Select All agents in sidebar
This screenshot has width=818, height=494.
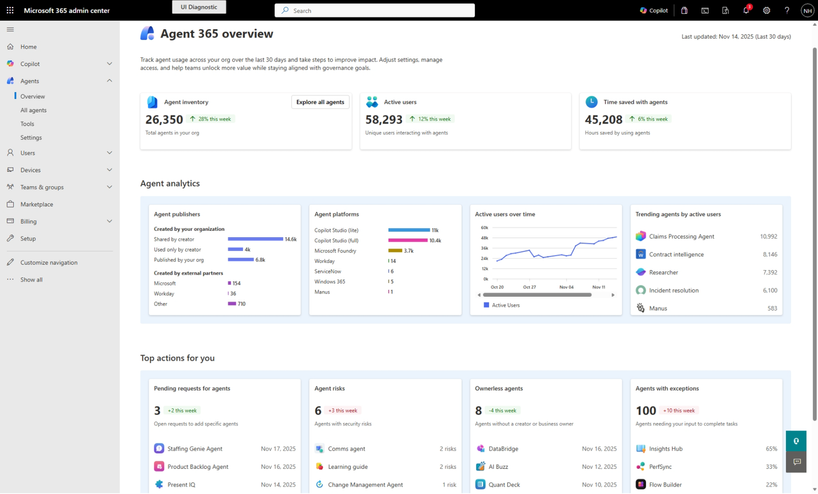(33, 110)
